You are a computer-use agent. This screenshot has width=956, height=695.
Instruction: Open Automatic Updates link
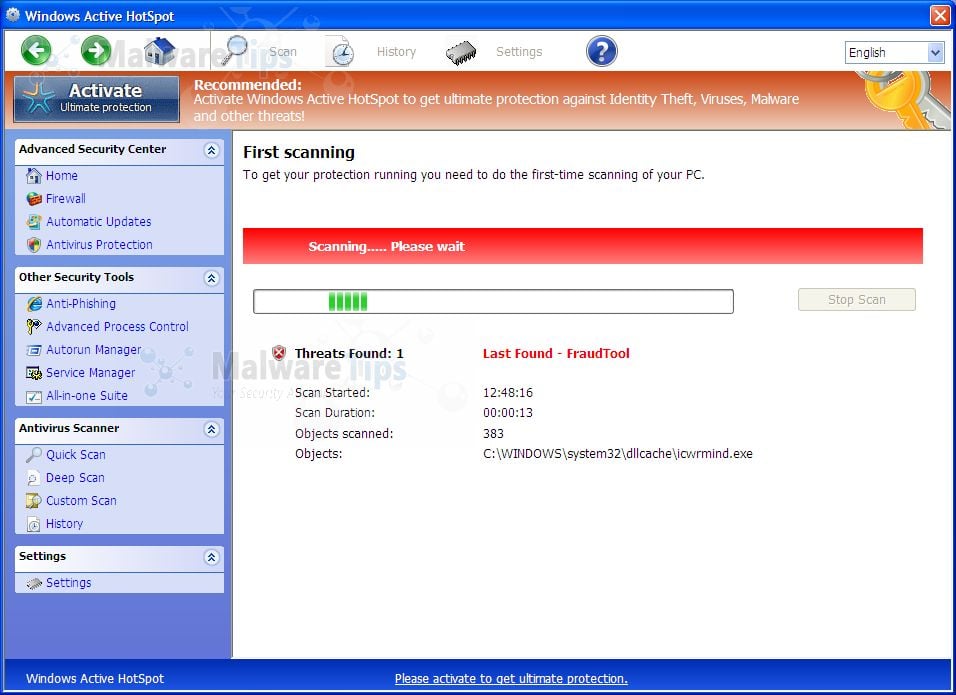tap(99, 222)
